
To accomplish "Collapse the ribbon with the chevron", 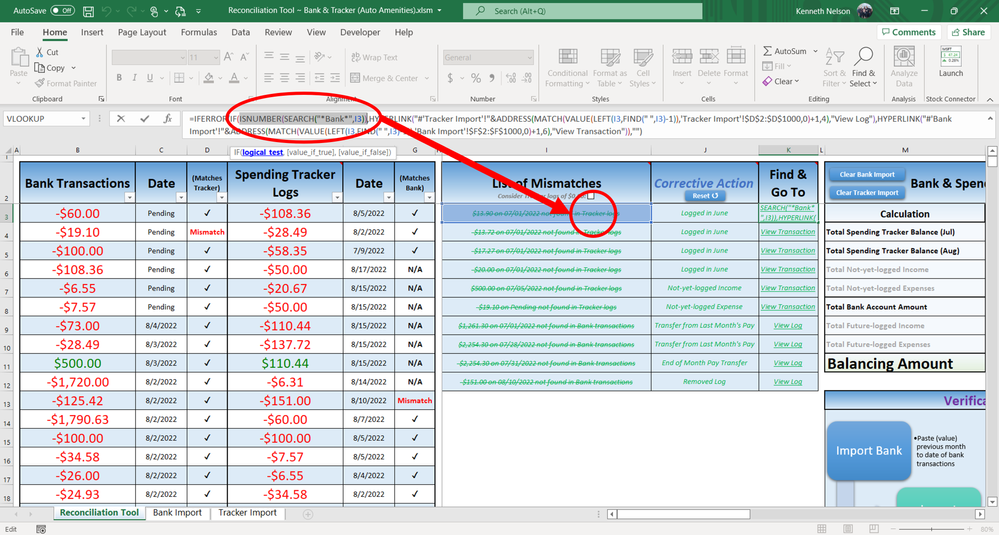I will point(990,99).
